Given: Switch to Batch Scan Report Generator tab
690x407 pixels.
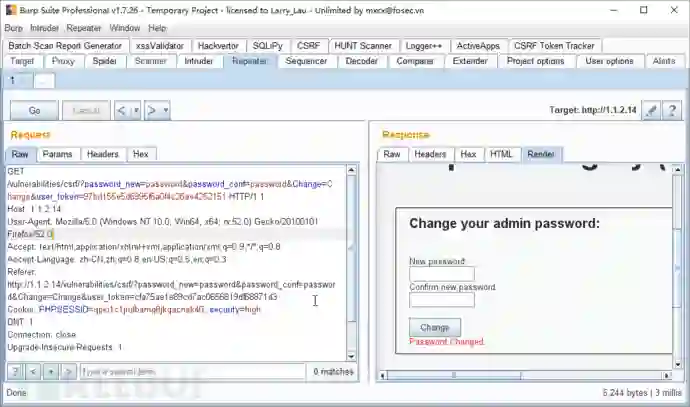Looking at the screenshot, I should pyautogui.click(x=65, y=46).
